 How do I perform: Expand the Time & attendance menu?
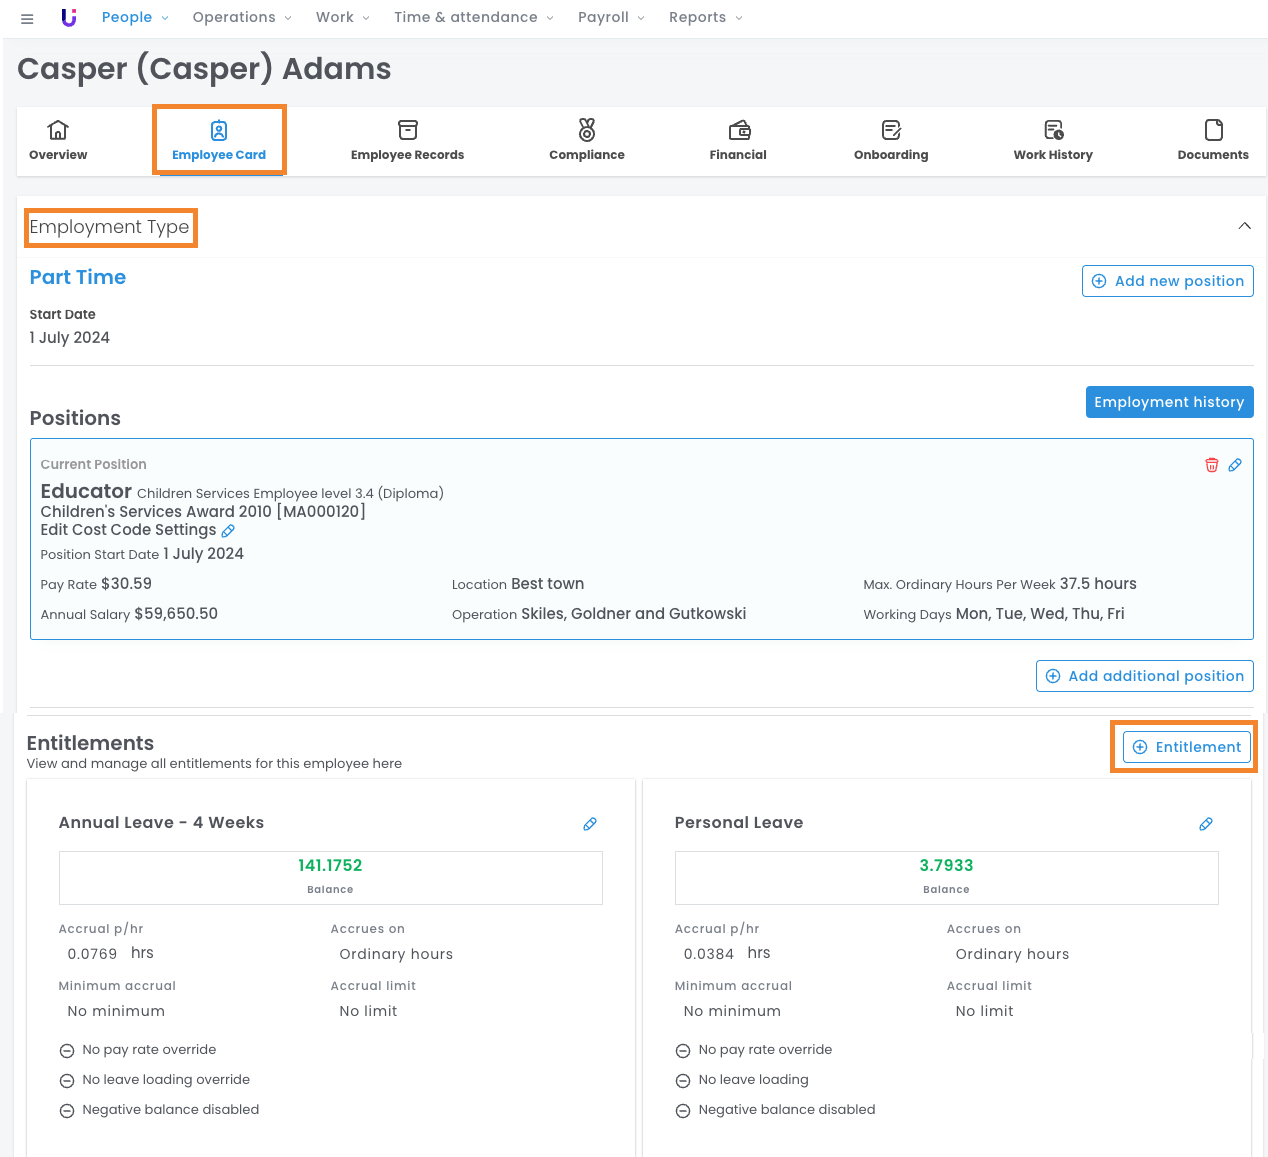click(x=473, y=18)
